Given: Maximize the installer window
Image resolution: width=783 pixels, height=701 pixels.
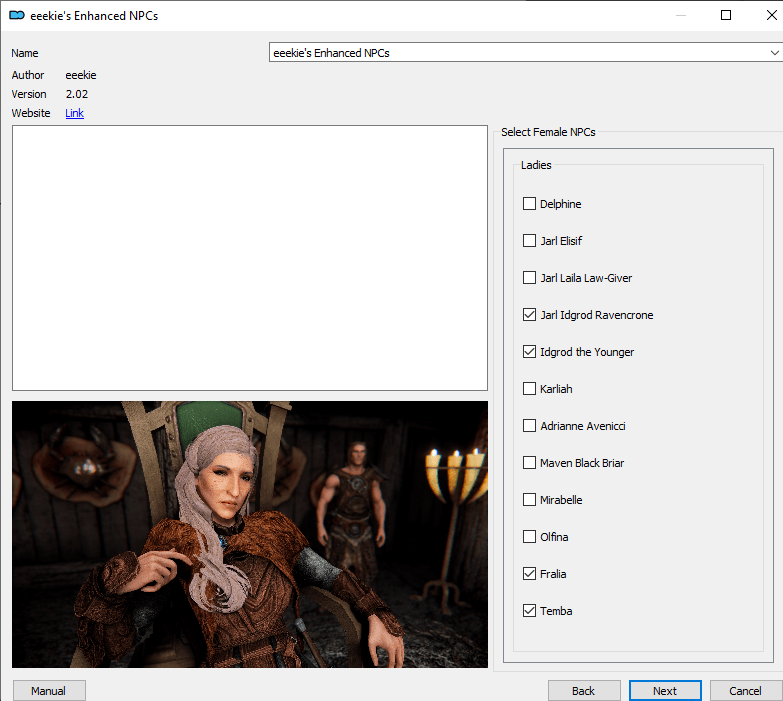Looking at the screenshot, I should click(726, 15).
